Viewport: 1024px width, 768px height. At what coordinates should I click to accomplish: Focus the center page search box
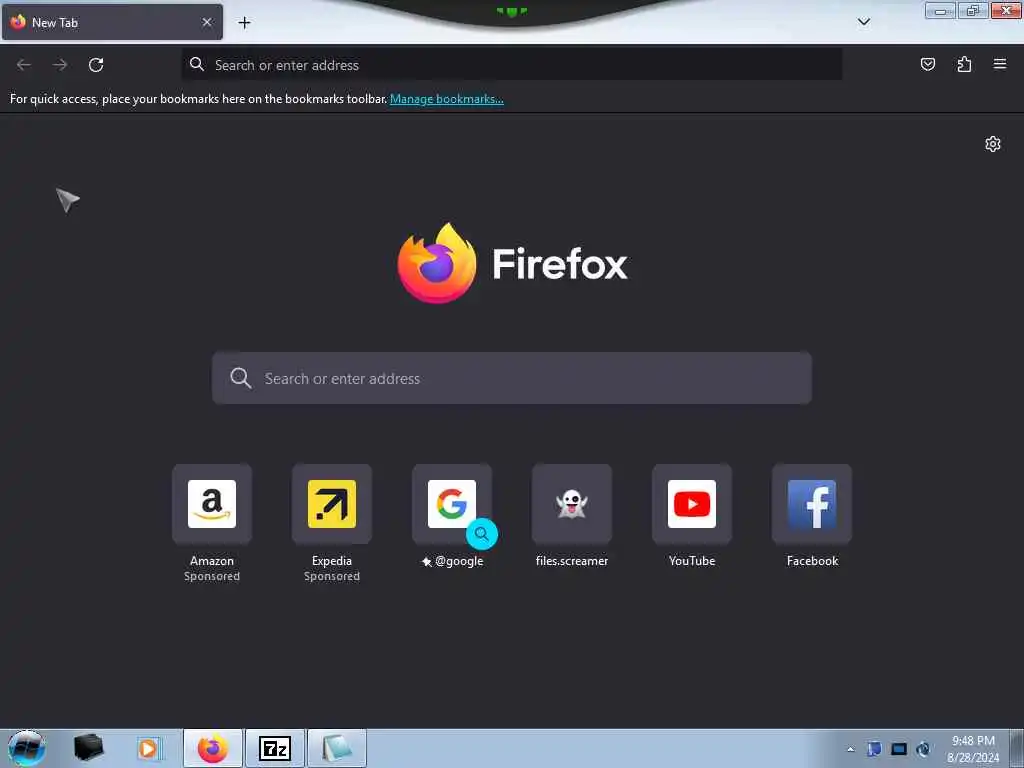[x=512, y=378]
